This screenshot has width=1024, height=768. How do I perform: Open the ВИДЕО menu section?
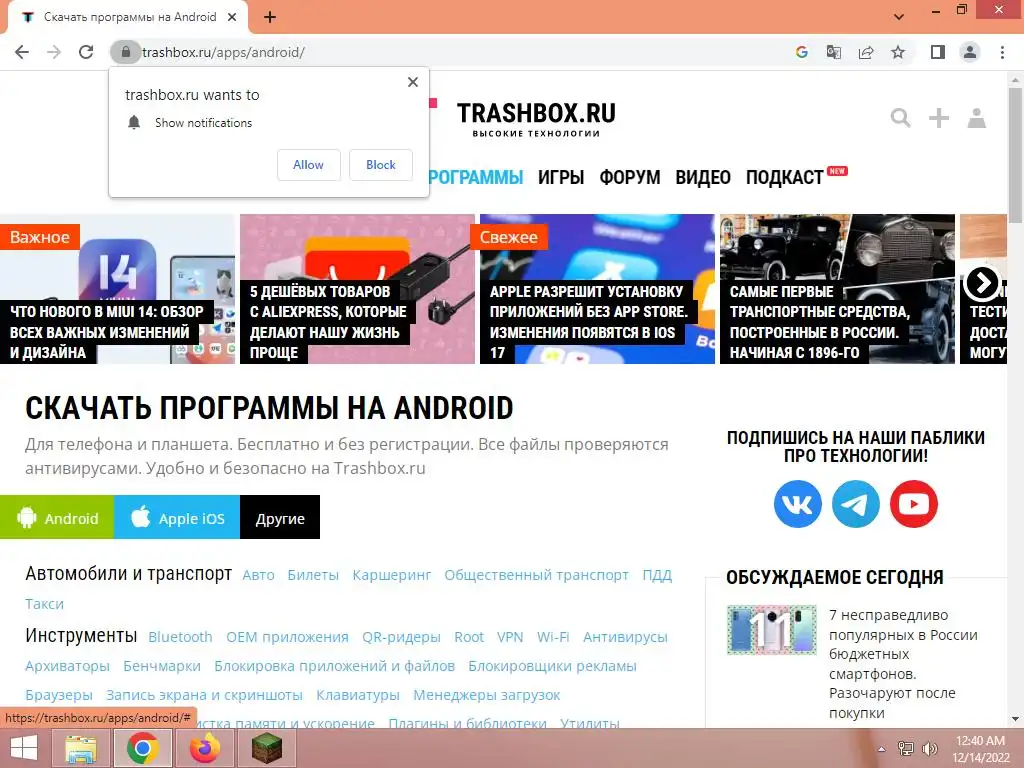pos(703,178)
